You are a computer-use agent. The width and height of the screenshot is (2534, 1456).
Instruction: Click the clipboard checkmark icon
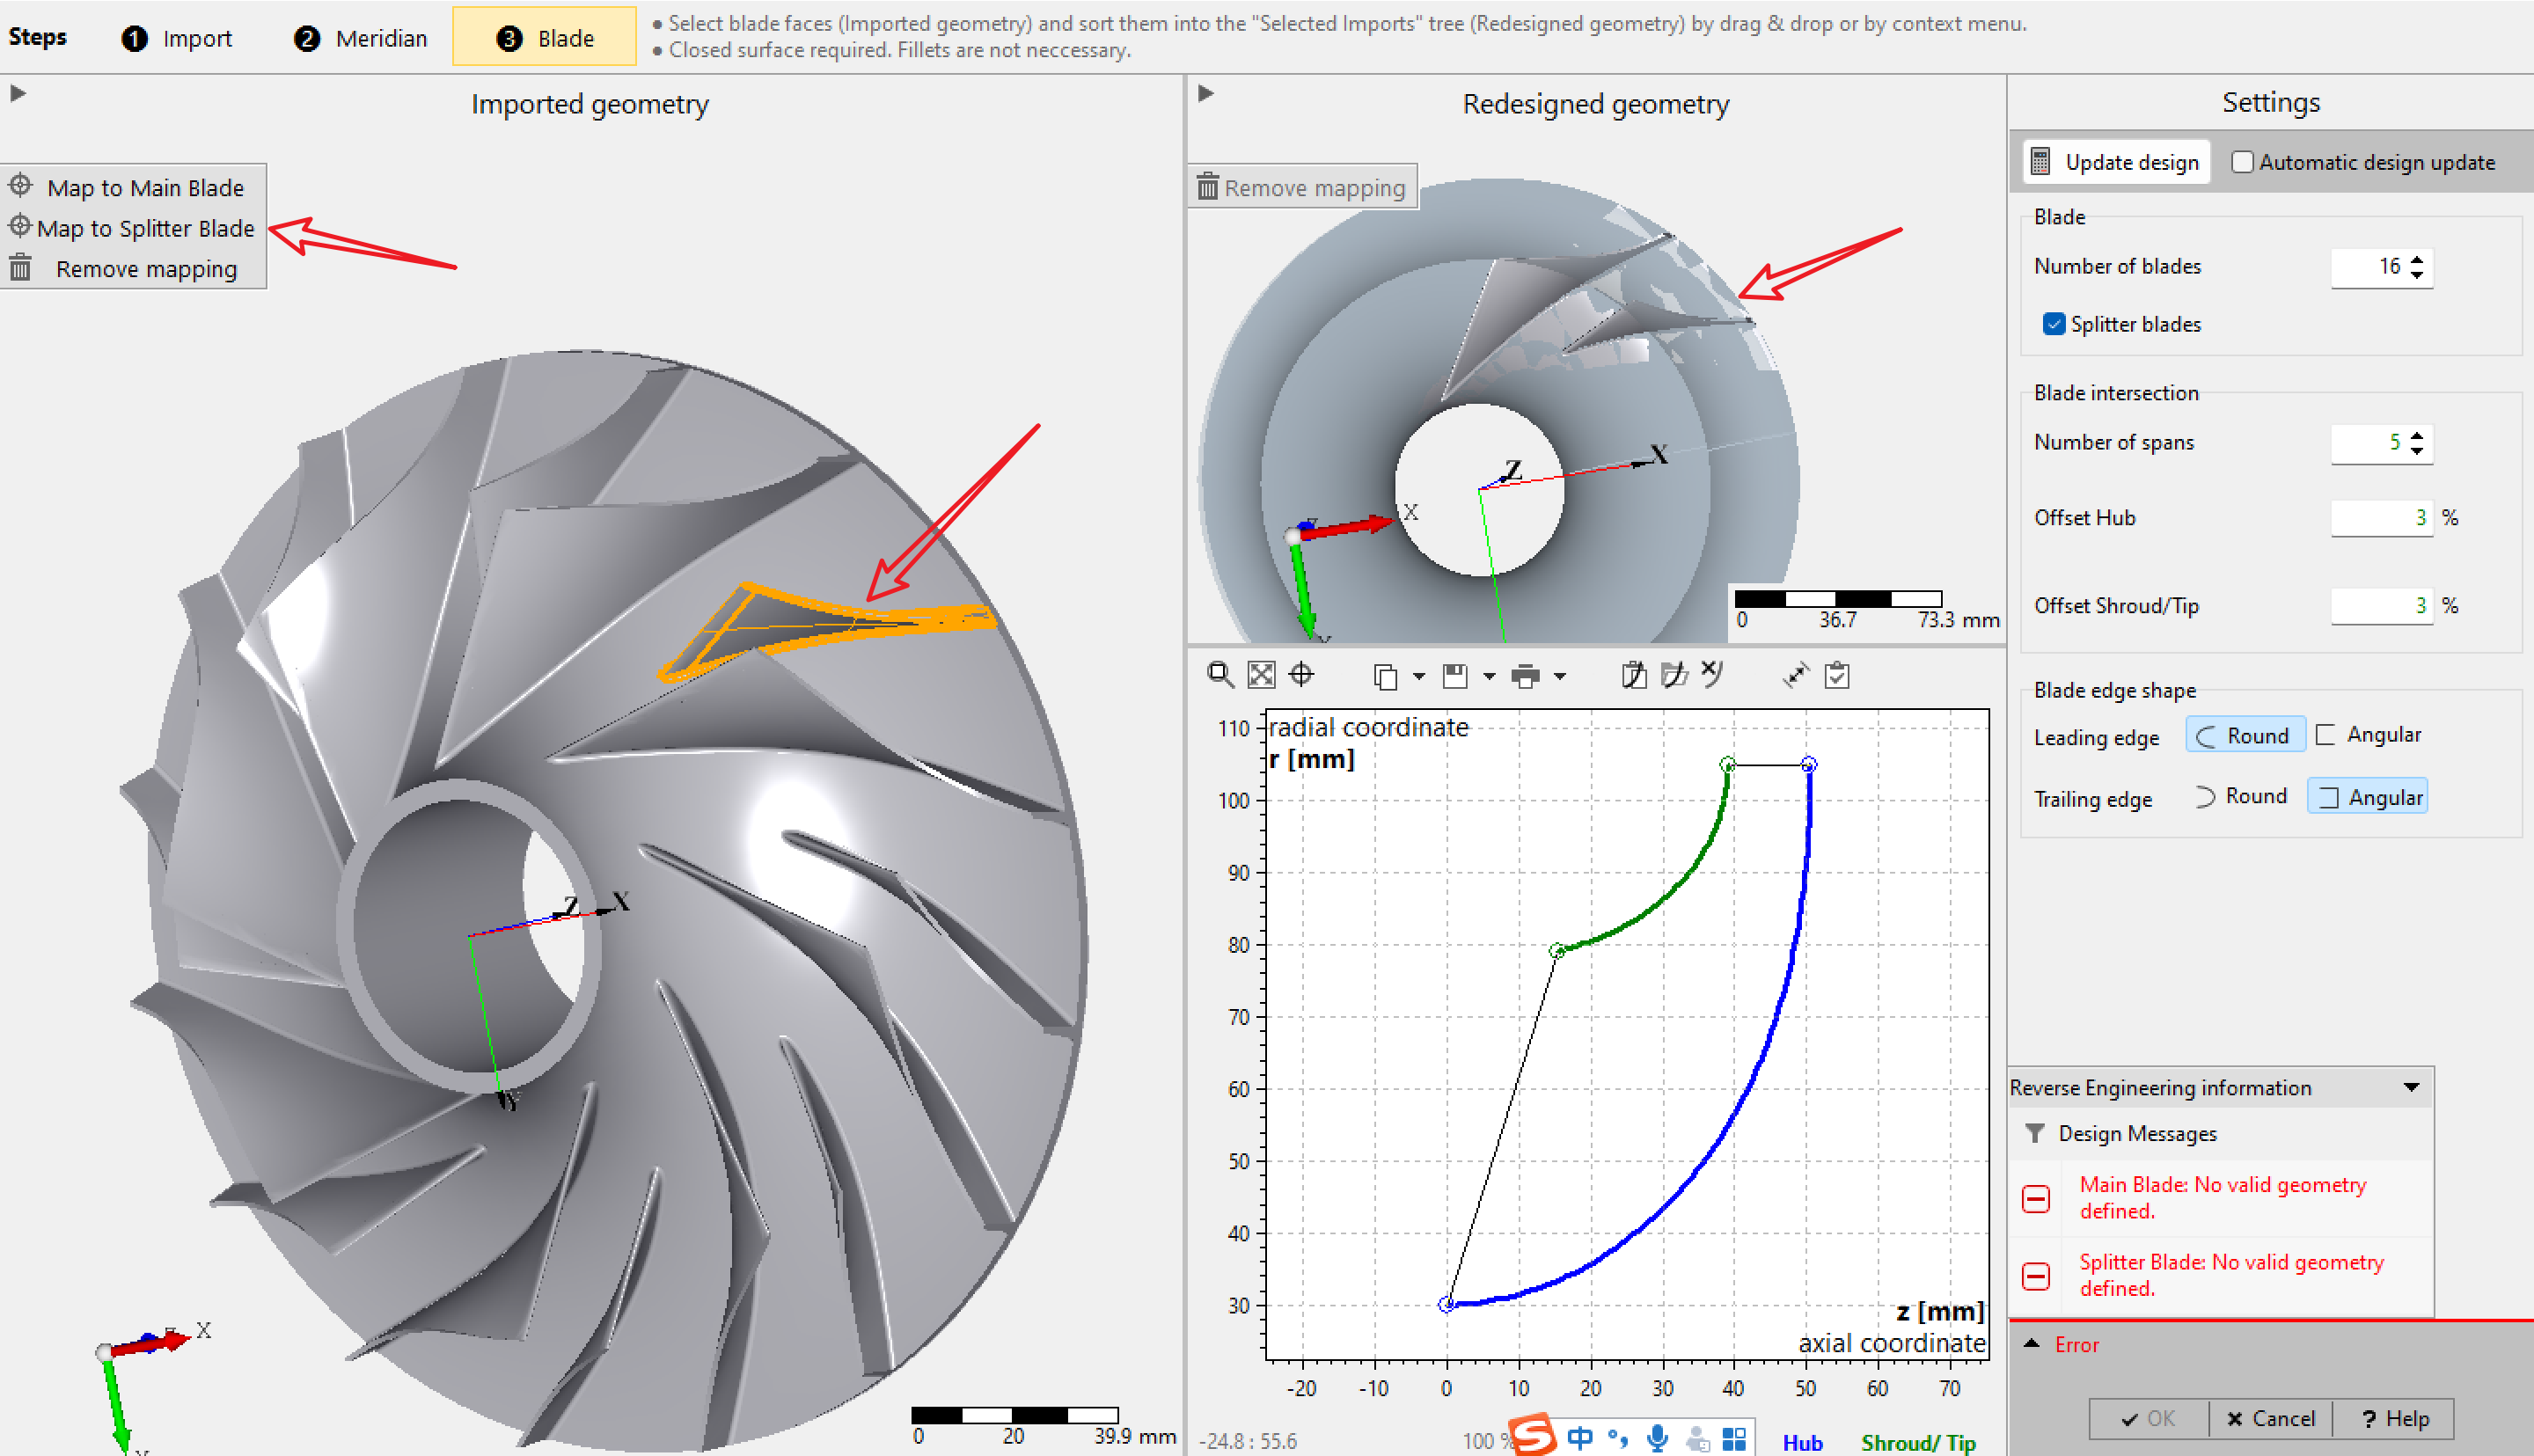click(1837, 676)
